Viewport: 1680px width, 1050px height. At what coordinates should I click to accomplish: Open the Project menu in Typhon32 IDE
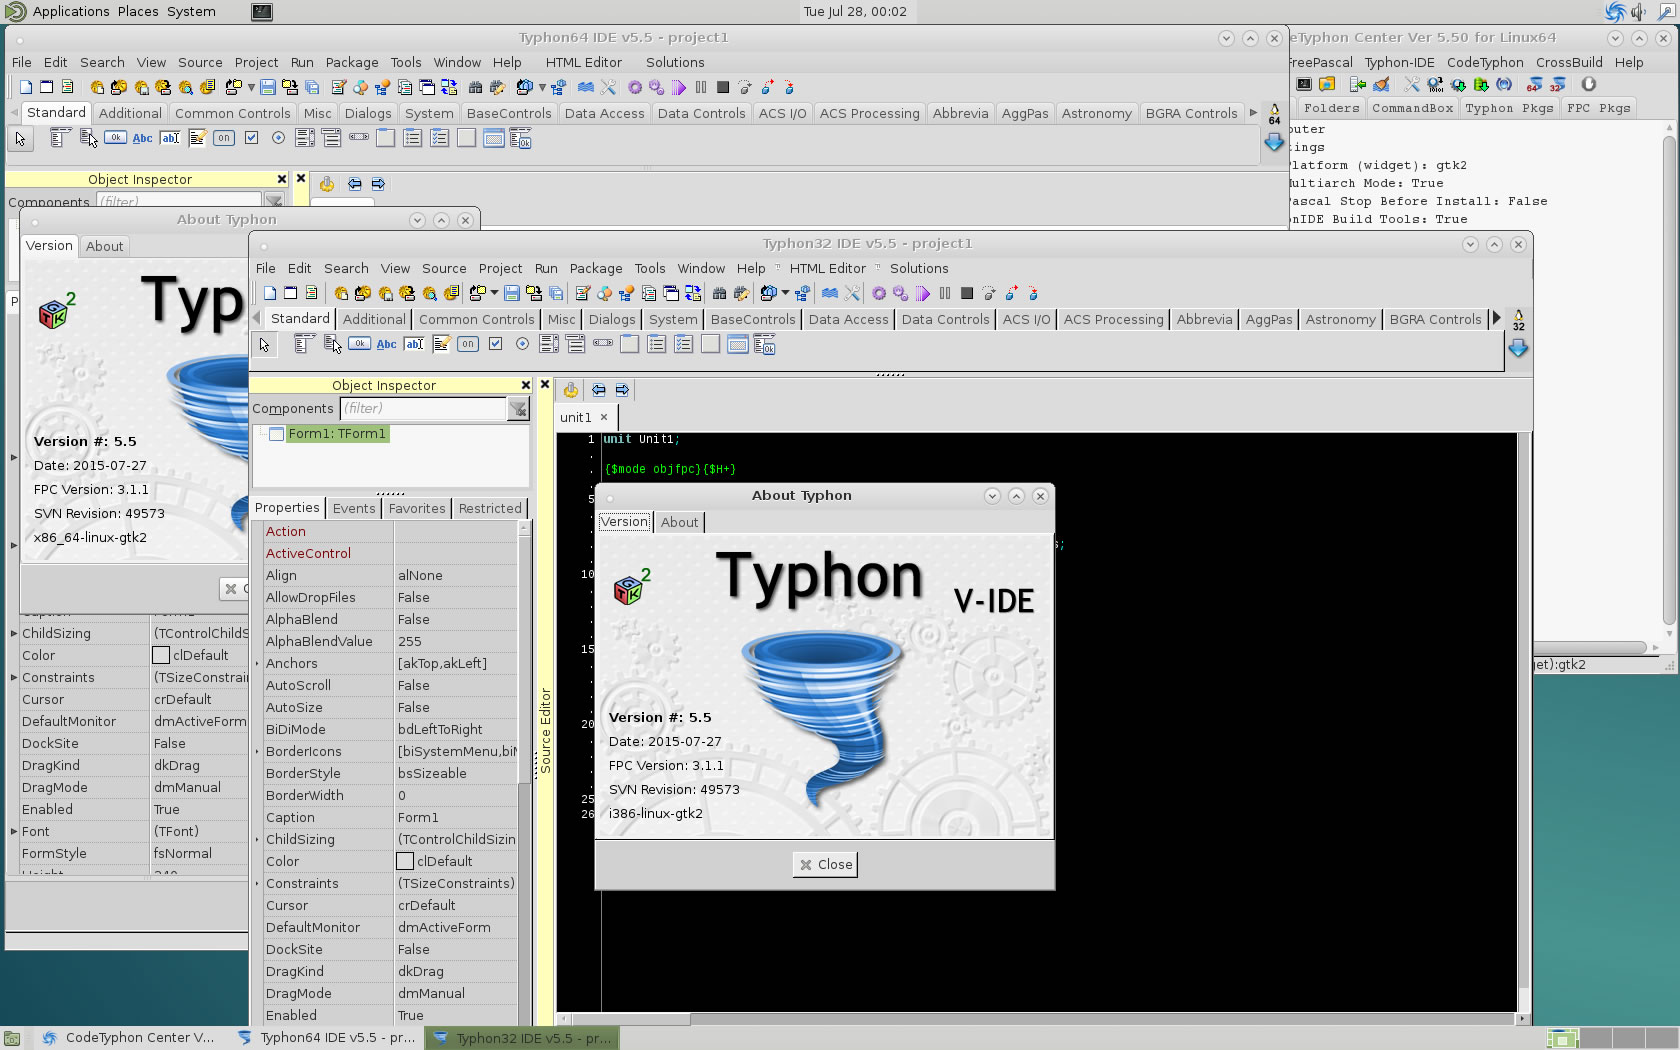tap(500, 268)
